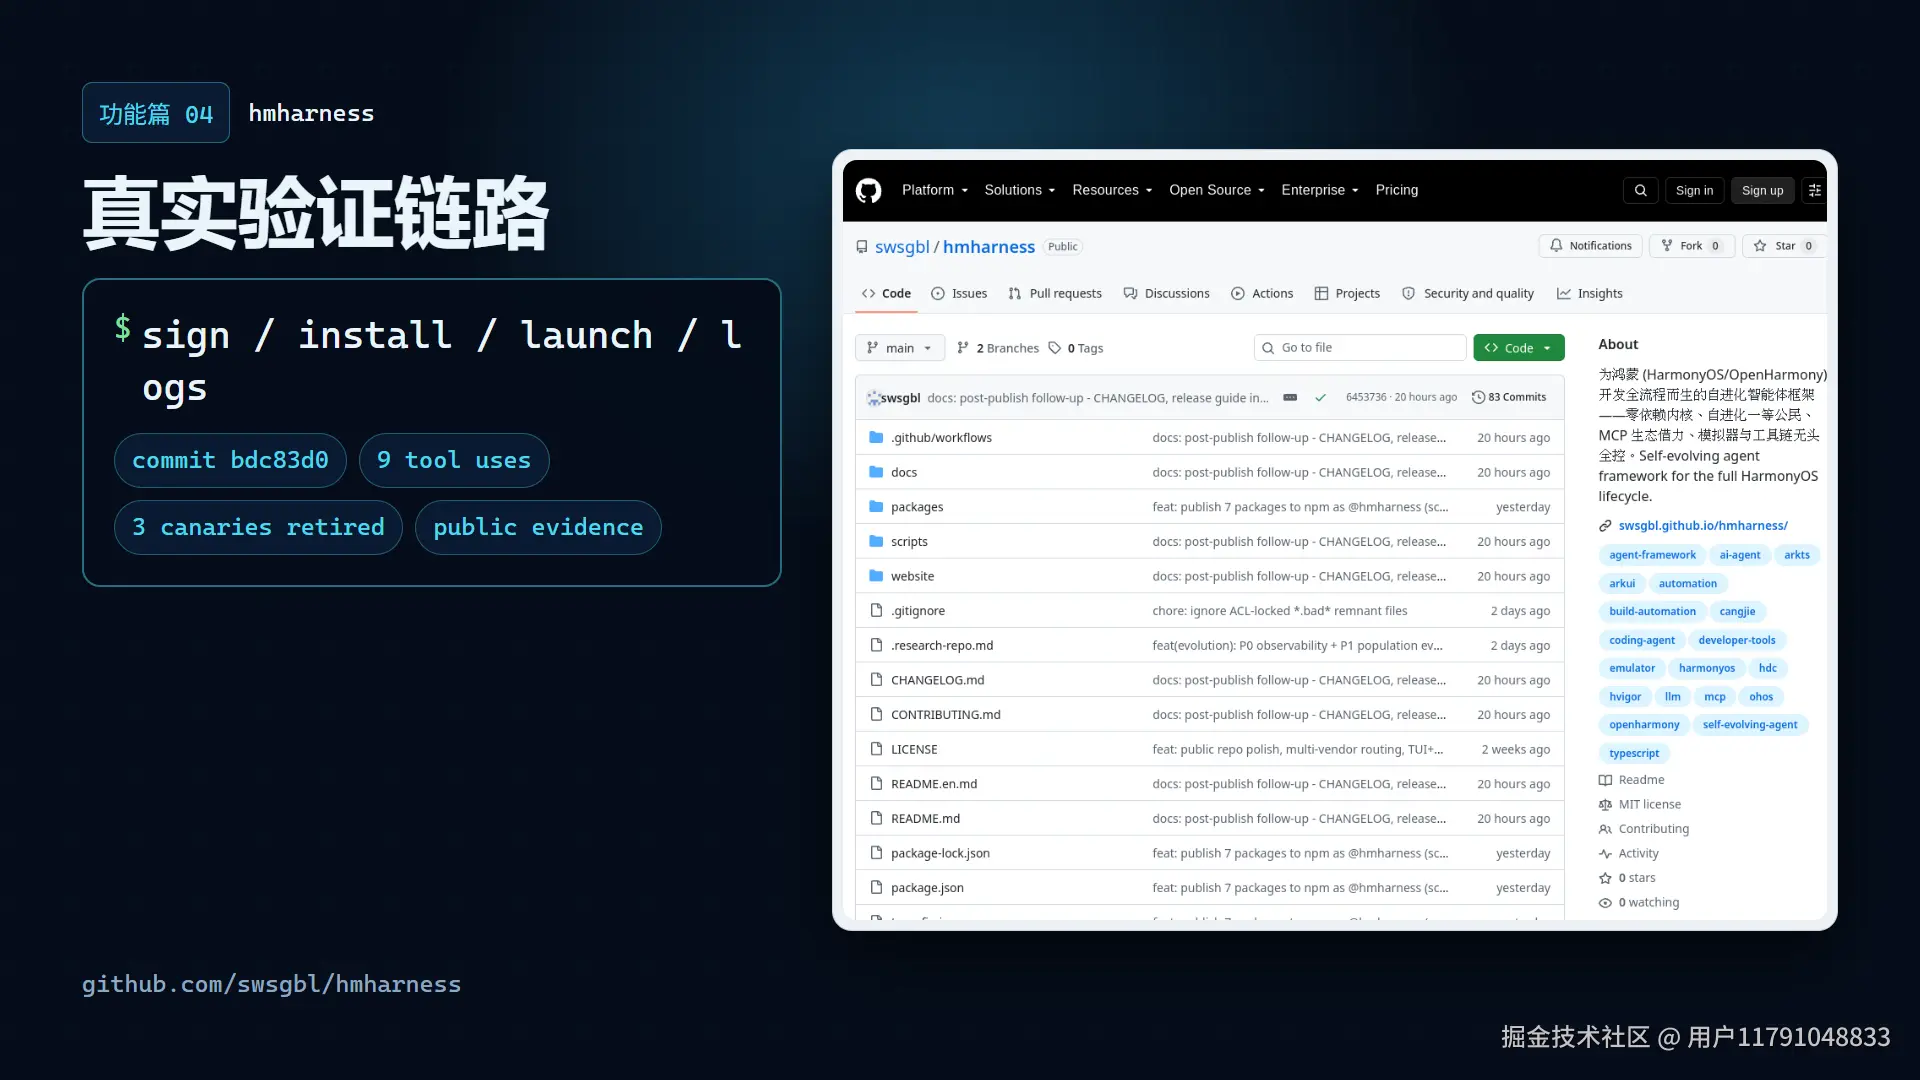Screen dimensions: 1920x1080
Task: Switch to the Pull requests tab
Action: click(1055, 294)
